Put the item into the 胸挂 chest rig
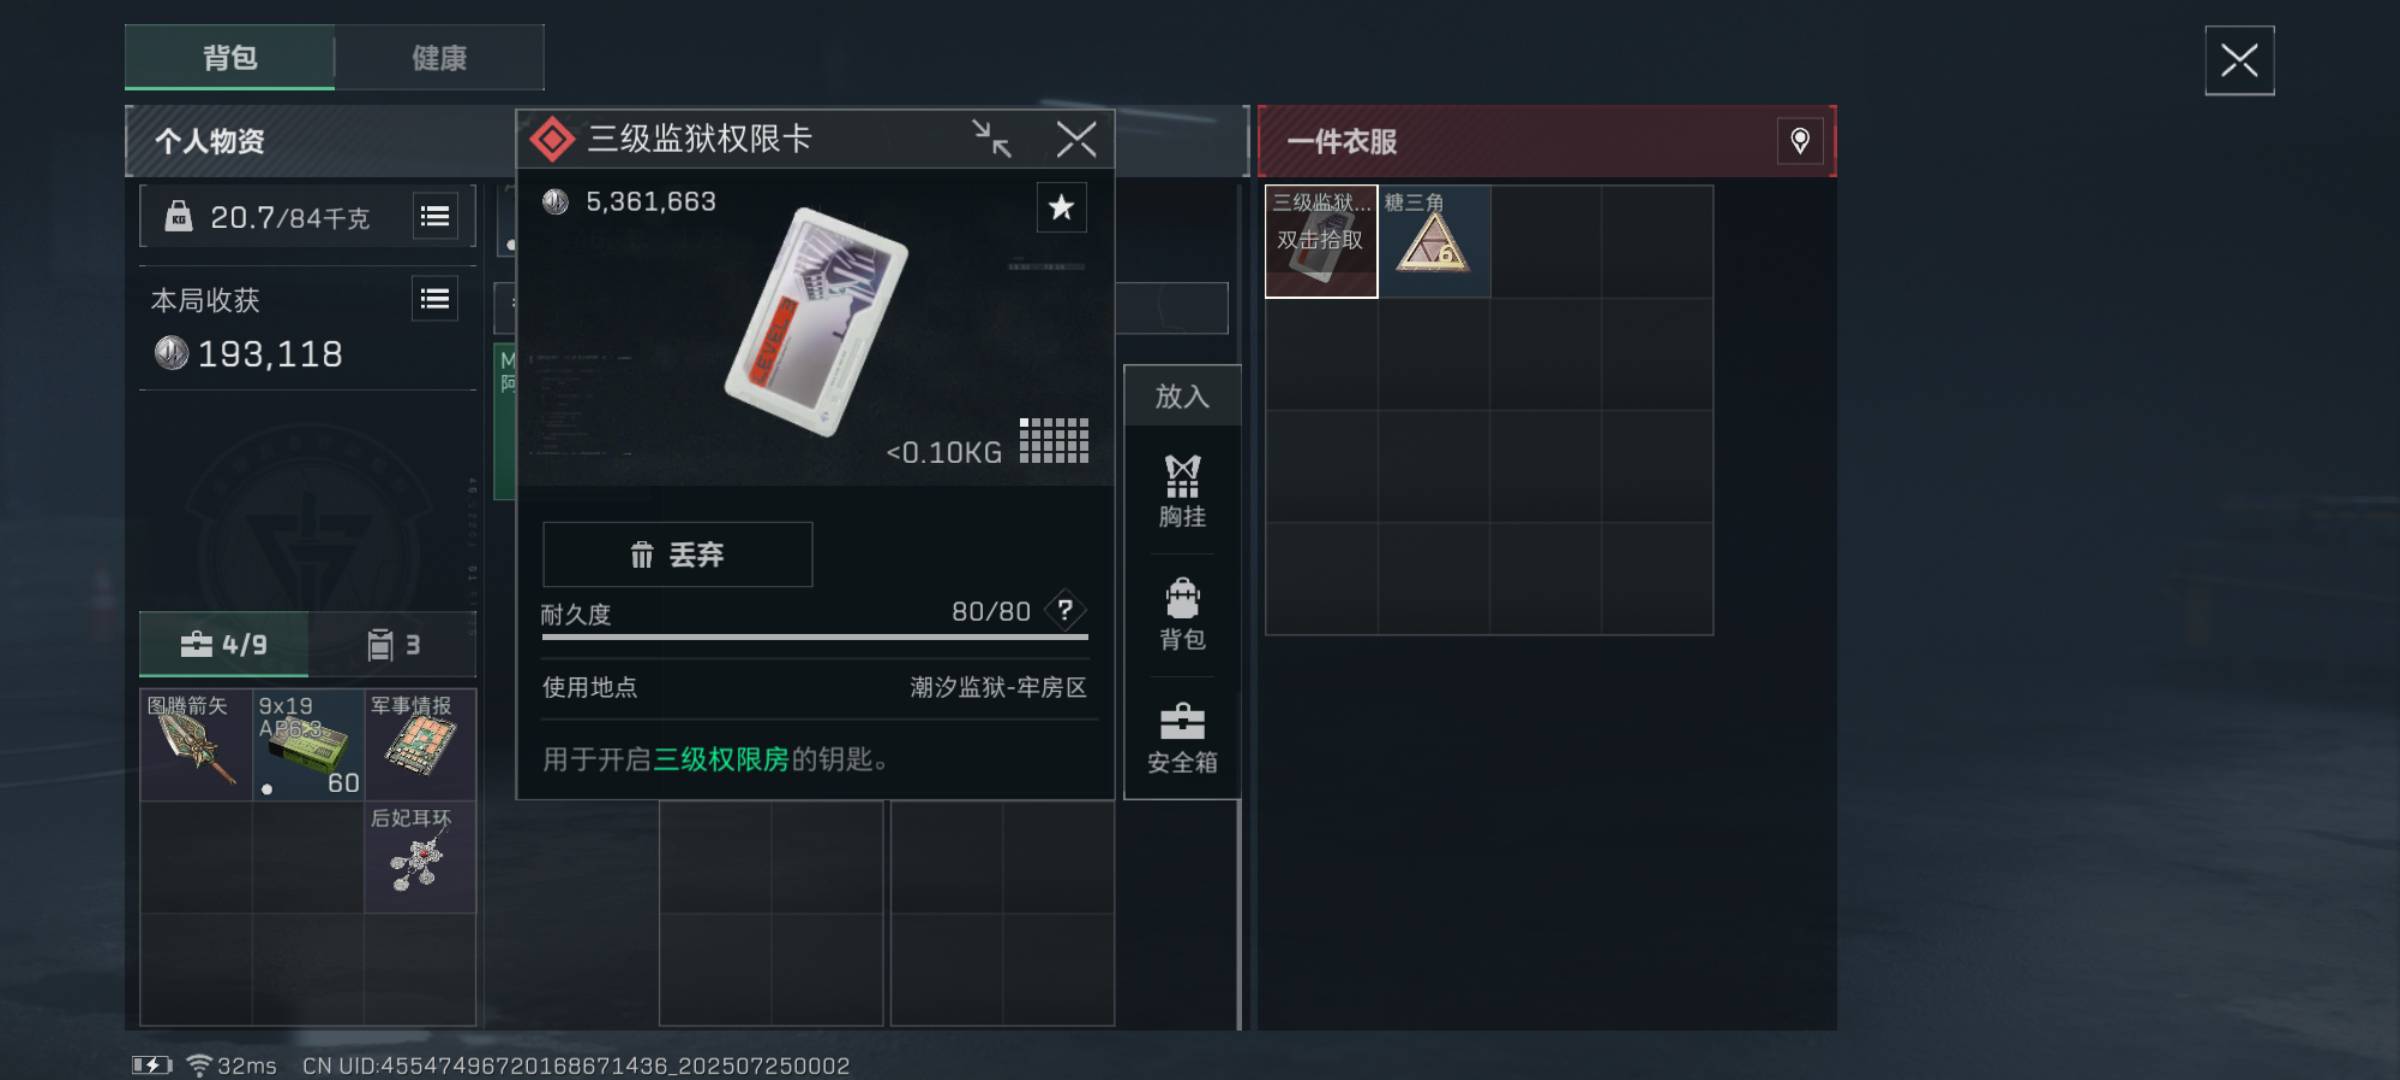This screenshot has height=1080, width=2400. (x=1182, y=491)
